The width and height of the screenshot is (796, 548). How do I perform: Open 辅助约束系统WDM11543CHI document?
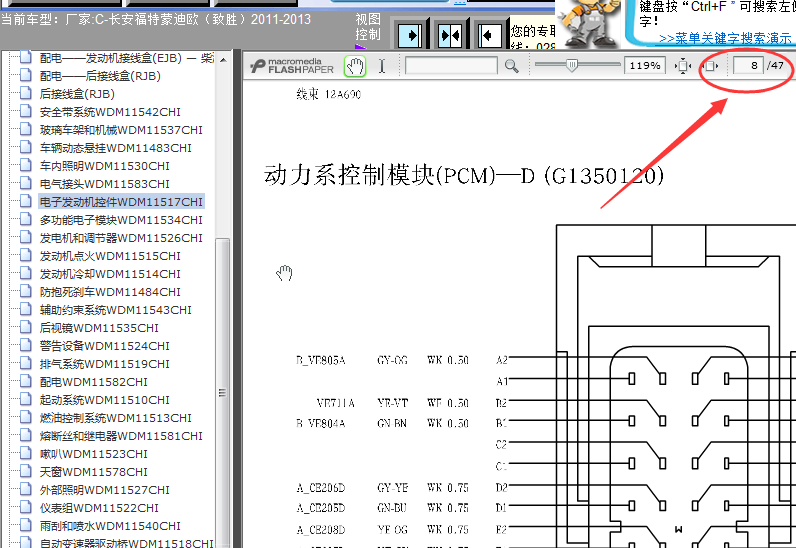pyautogui.click(x=116, y=310)
